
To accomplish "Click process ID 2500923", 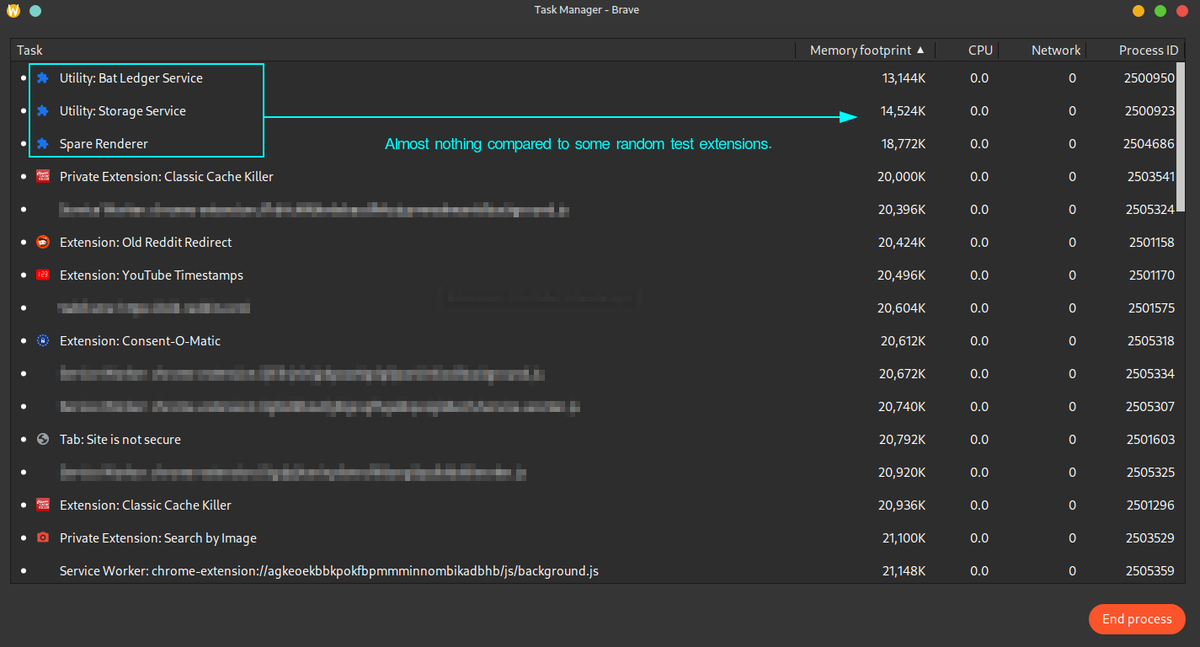I will point(1150,111).
